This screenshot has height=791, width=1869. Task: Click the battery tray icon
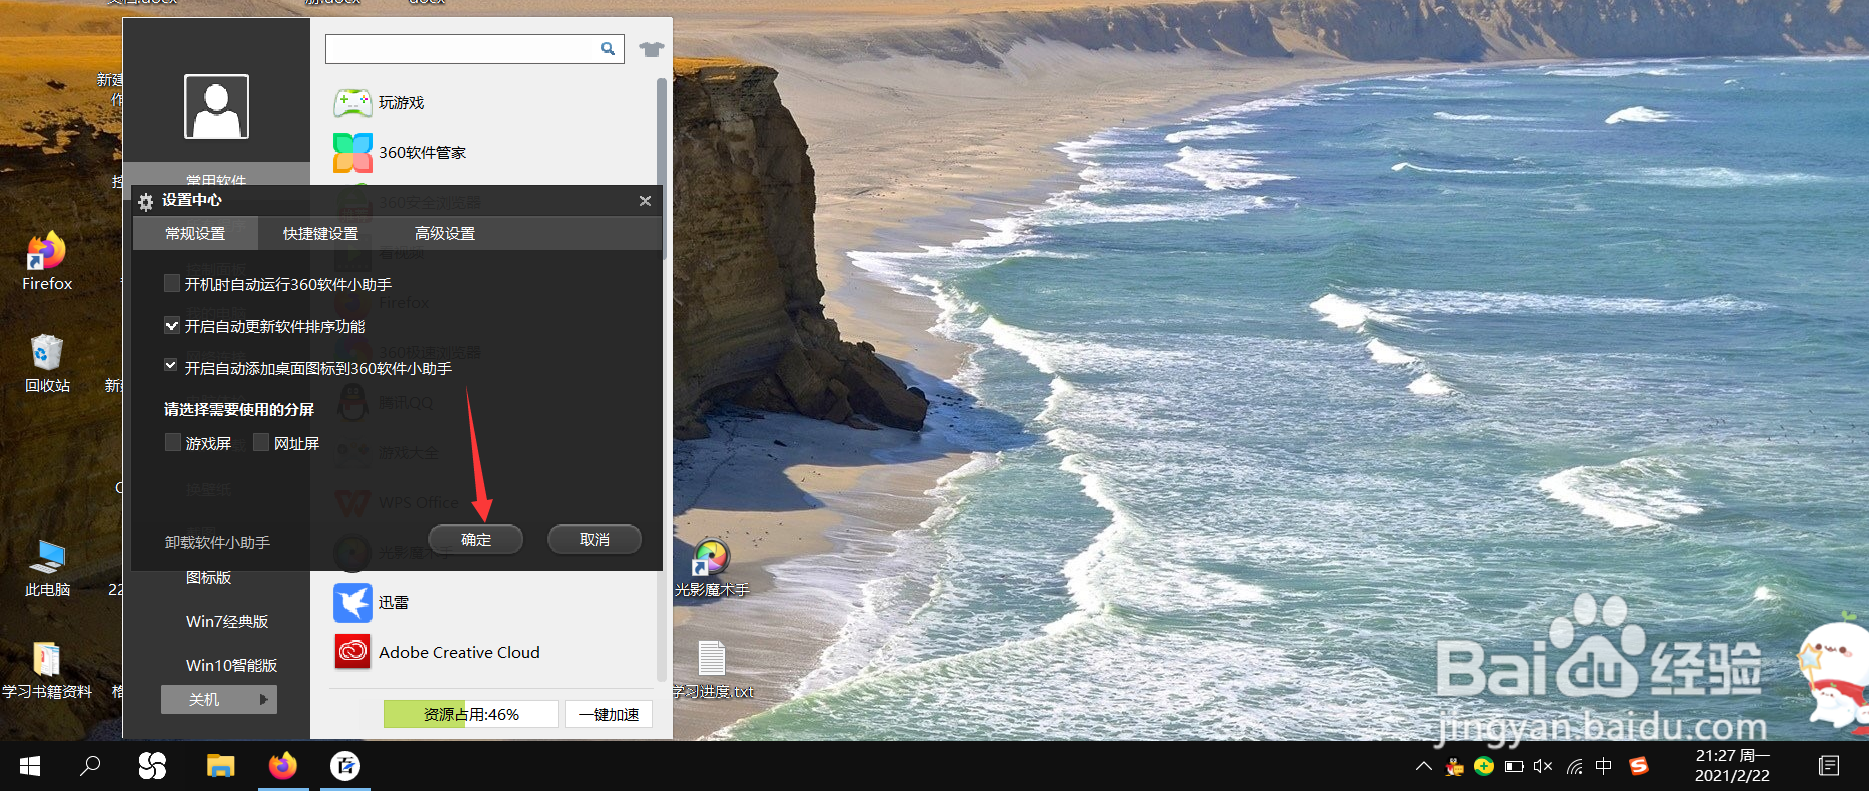1514,767
